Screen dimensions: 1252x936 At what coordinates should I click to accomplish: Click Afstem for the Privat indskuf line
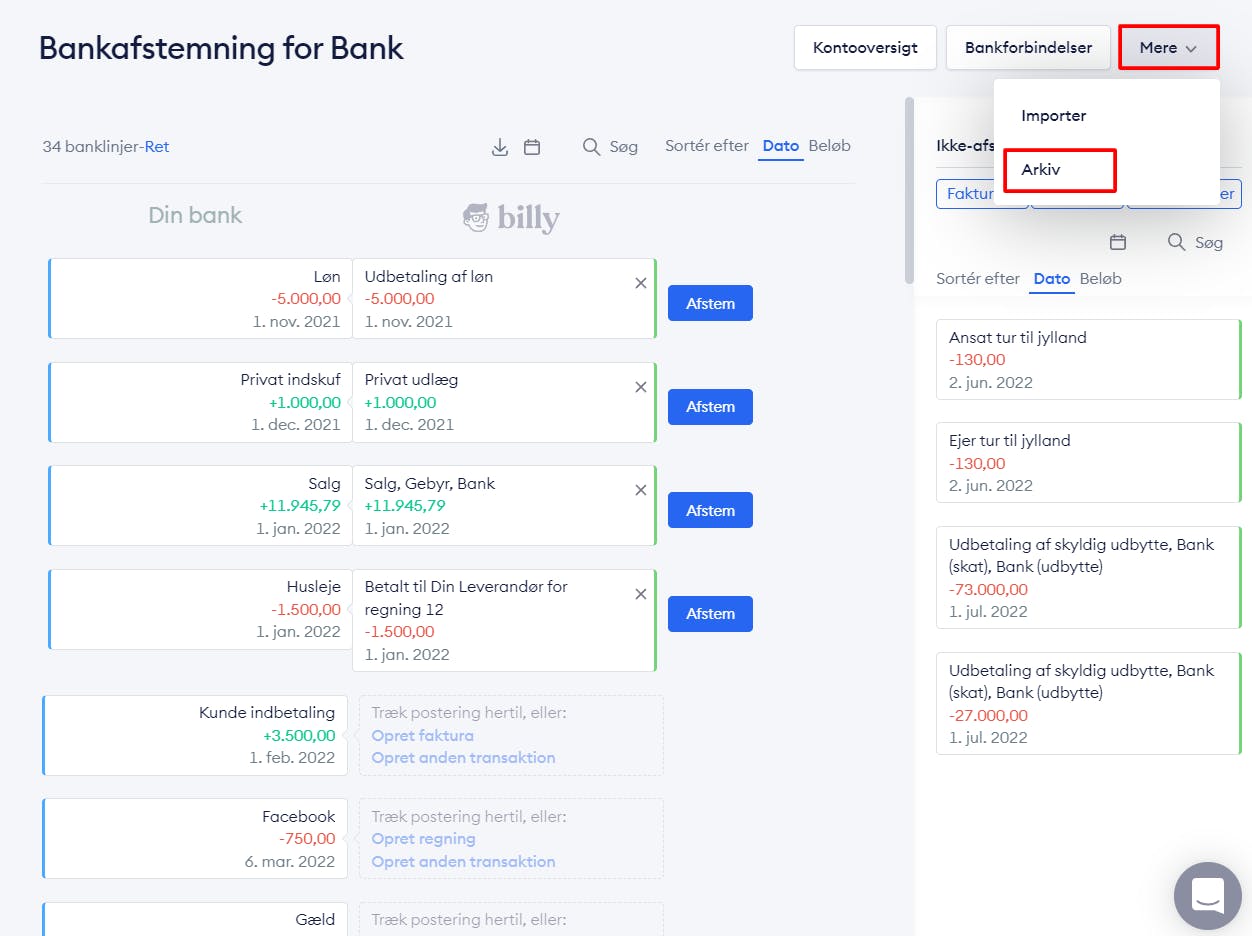point(710,407)
